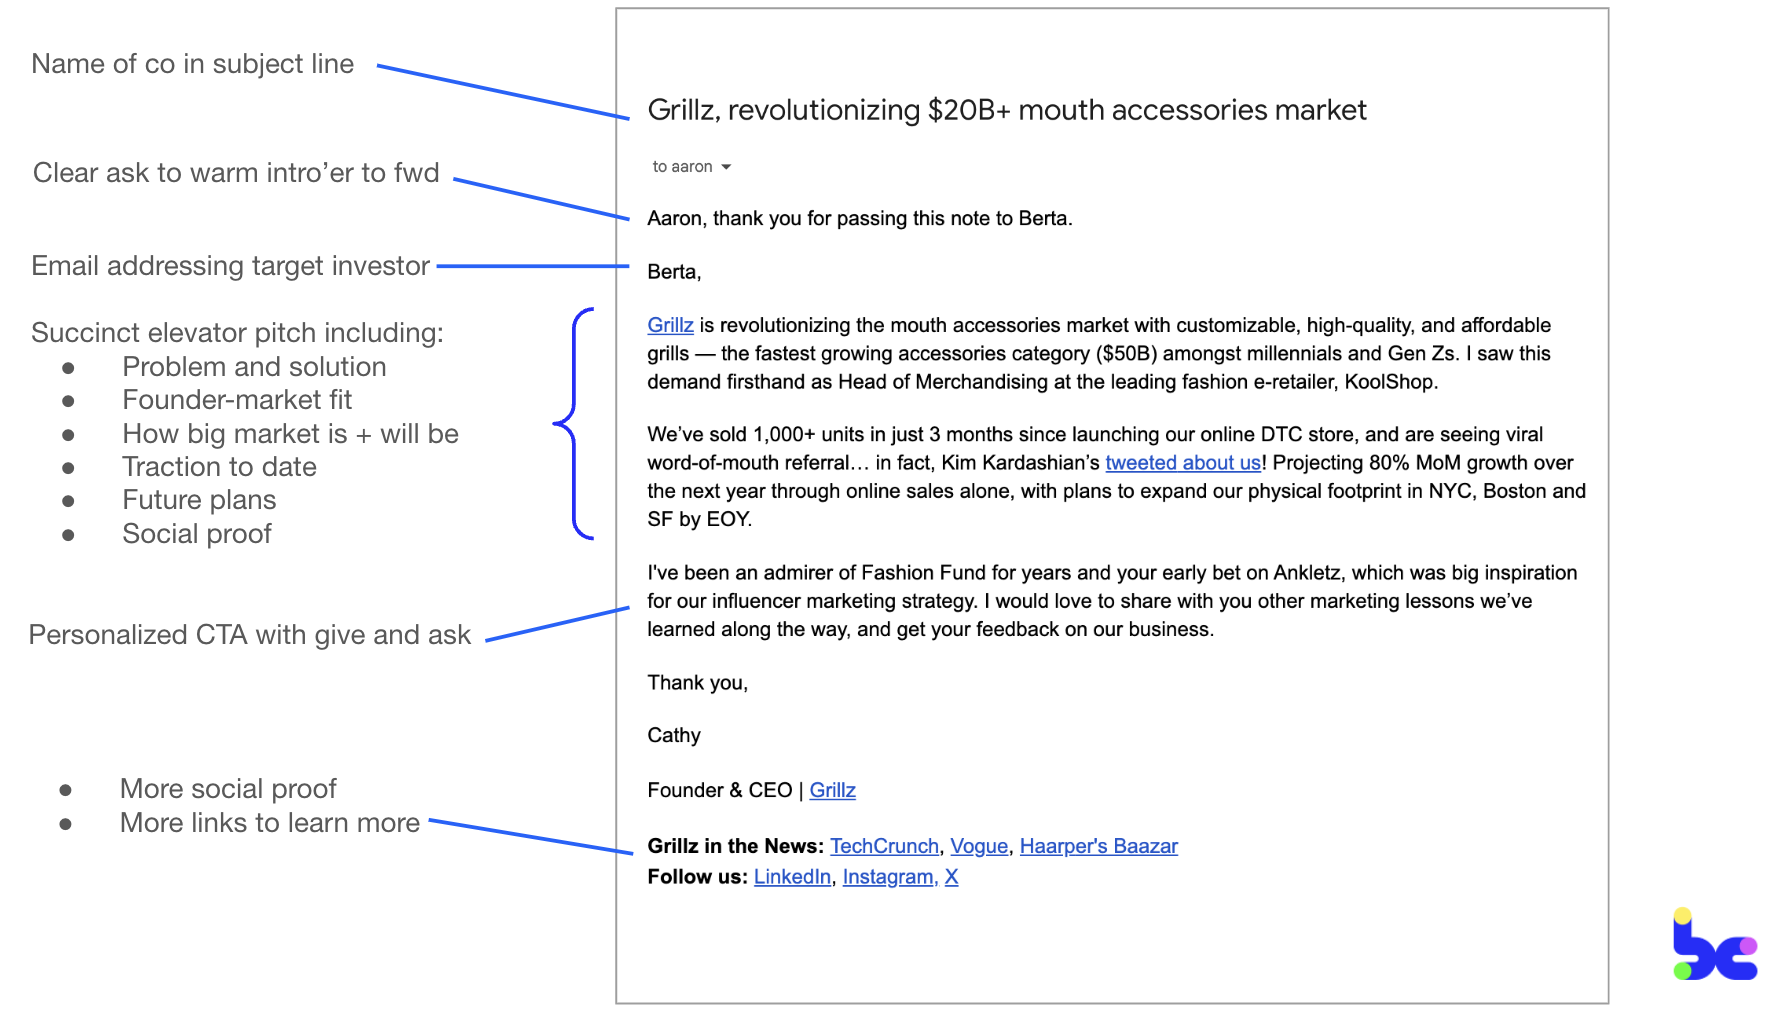The height and width of the screenshot is (1016, 1786).
Task: Click the "More links to learn more" bullet
Action: coord(269,823)
